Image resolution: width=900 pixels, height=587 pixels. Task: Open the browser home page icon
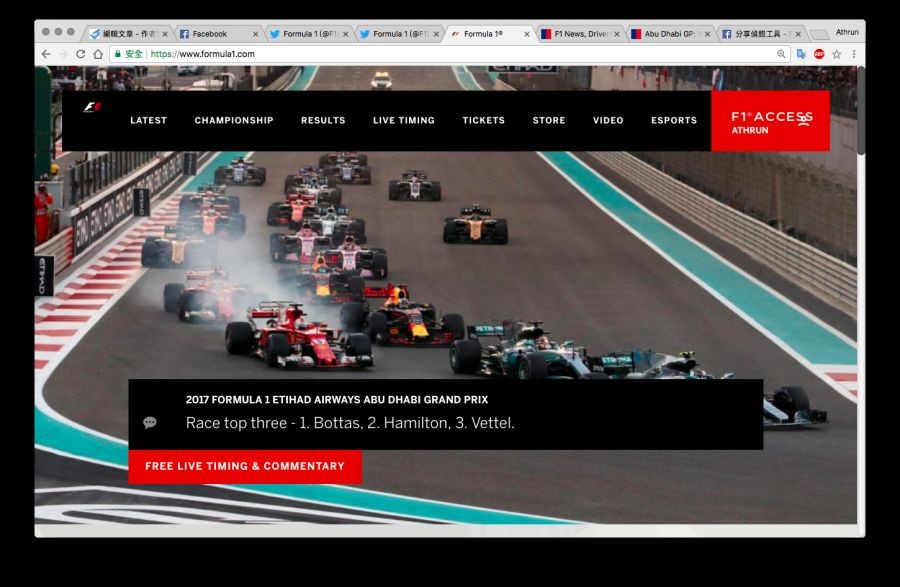coord(98,54)
